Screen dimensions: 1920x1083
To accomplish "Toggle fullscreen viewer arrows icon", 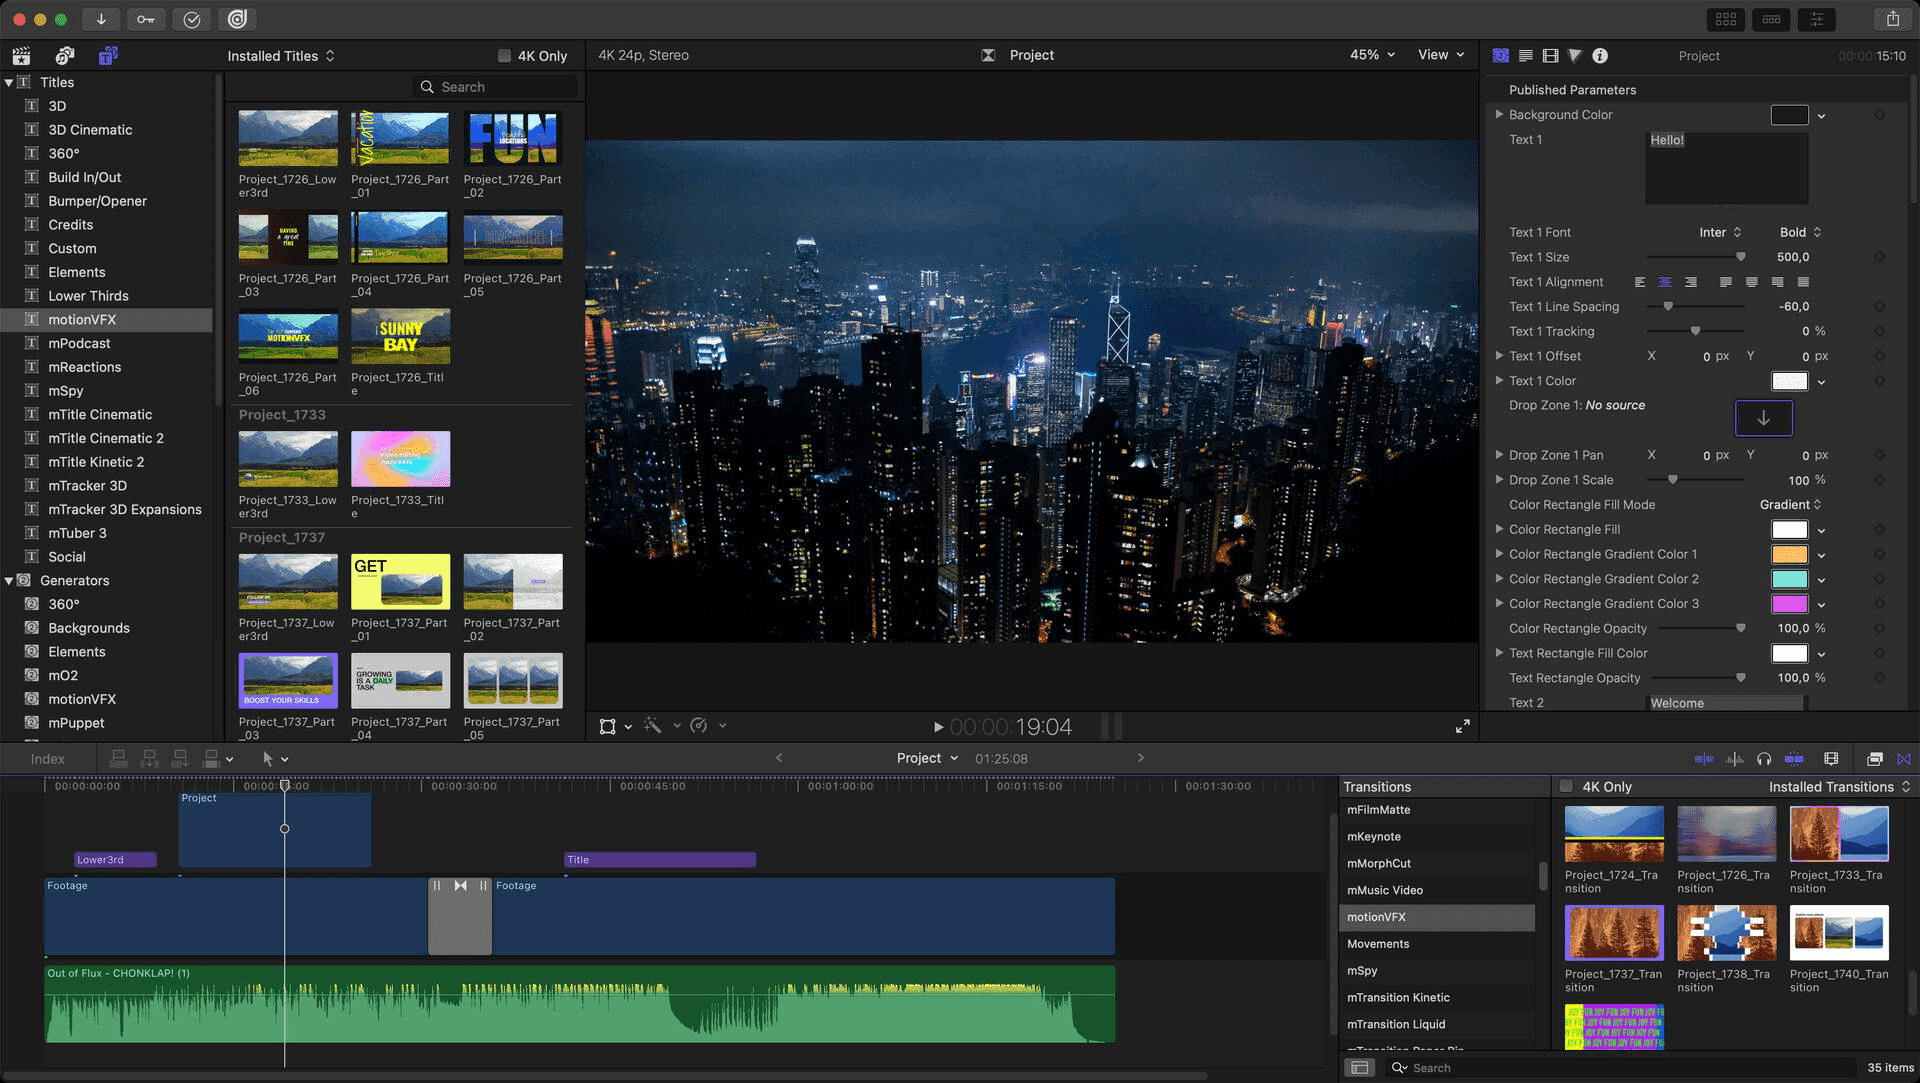I will coord(1462,727).
